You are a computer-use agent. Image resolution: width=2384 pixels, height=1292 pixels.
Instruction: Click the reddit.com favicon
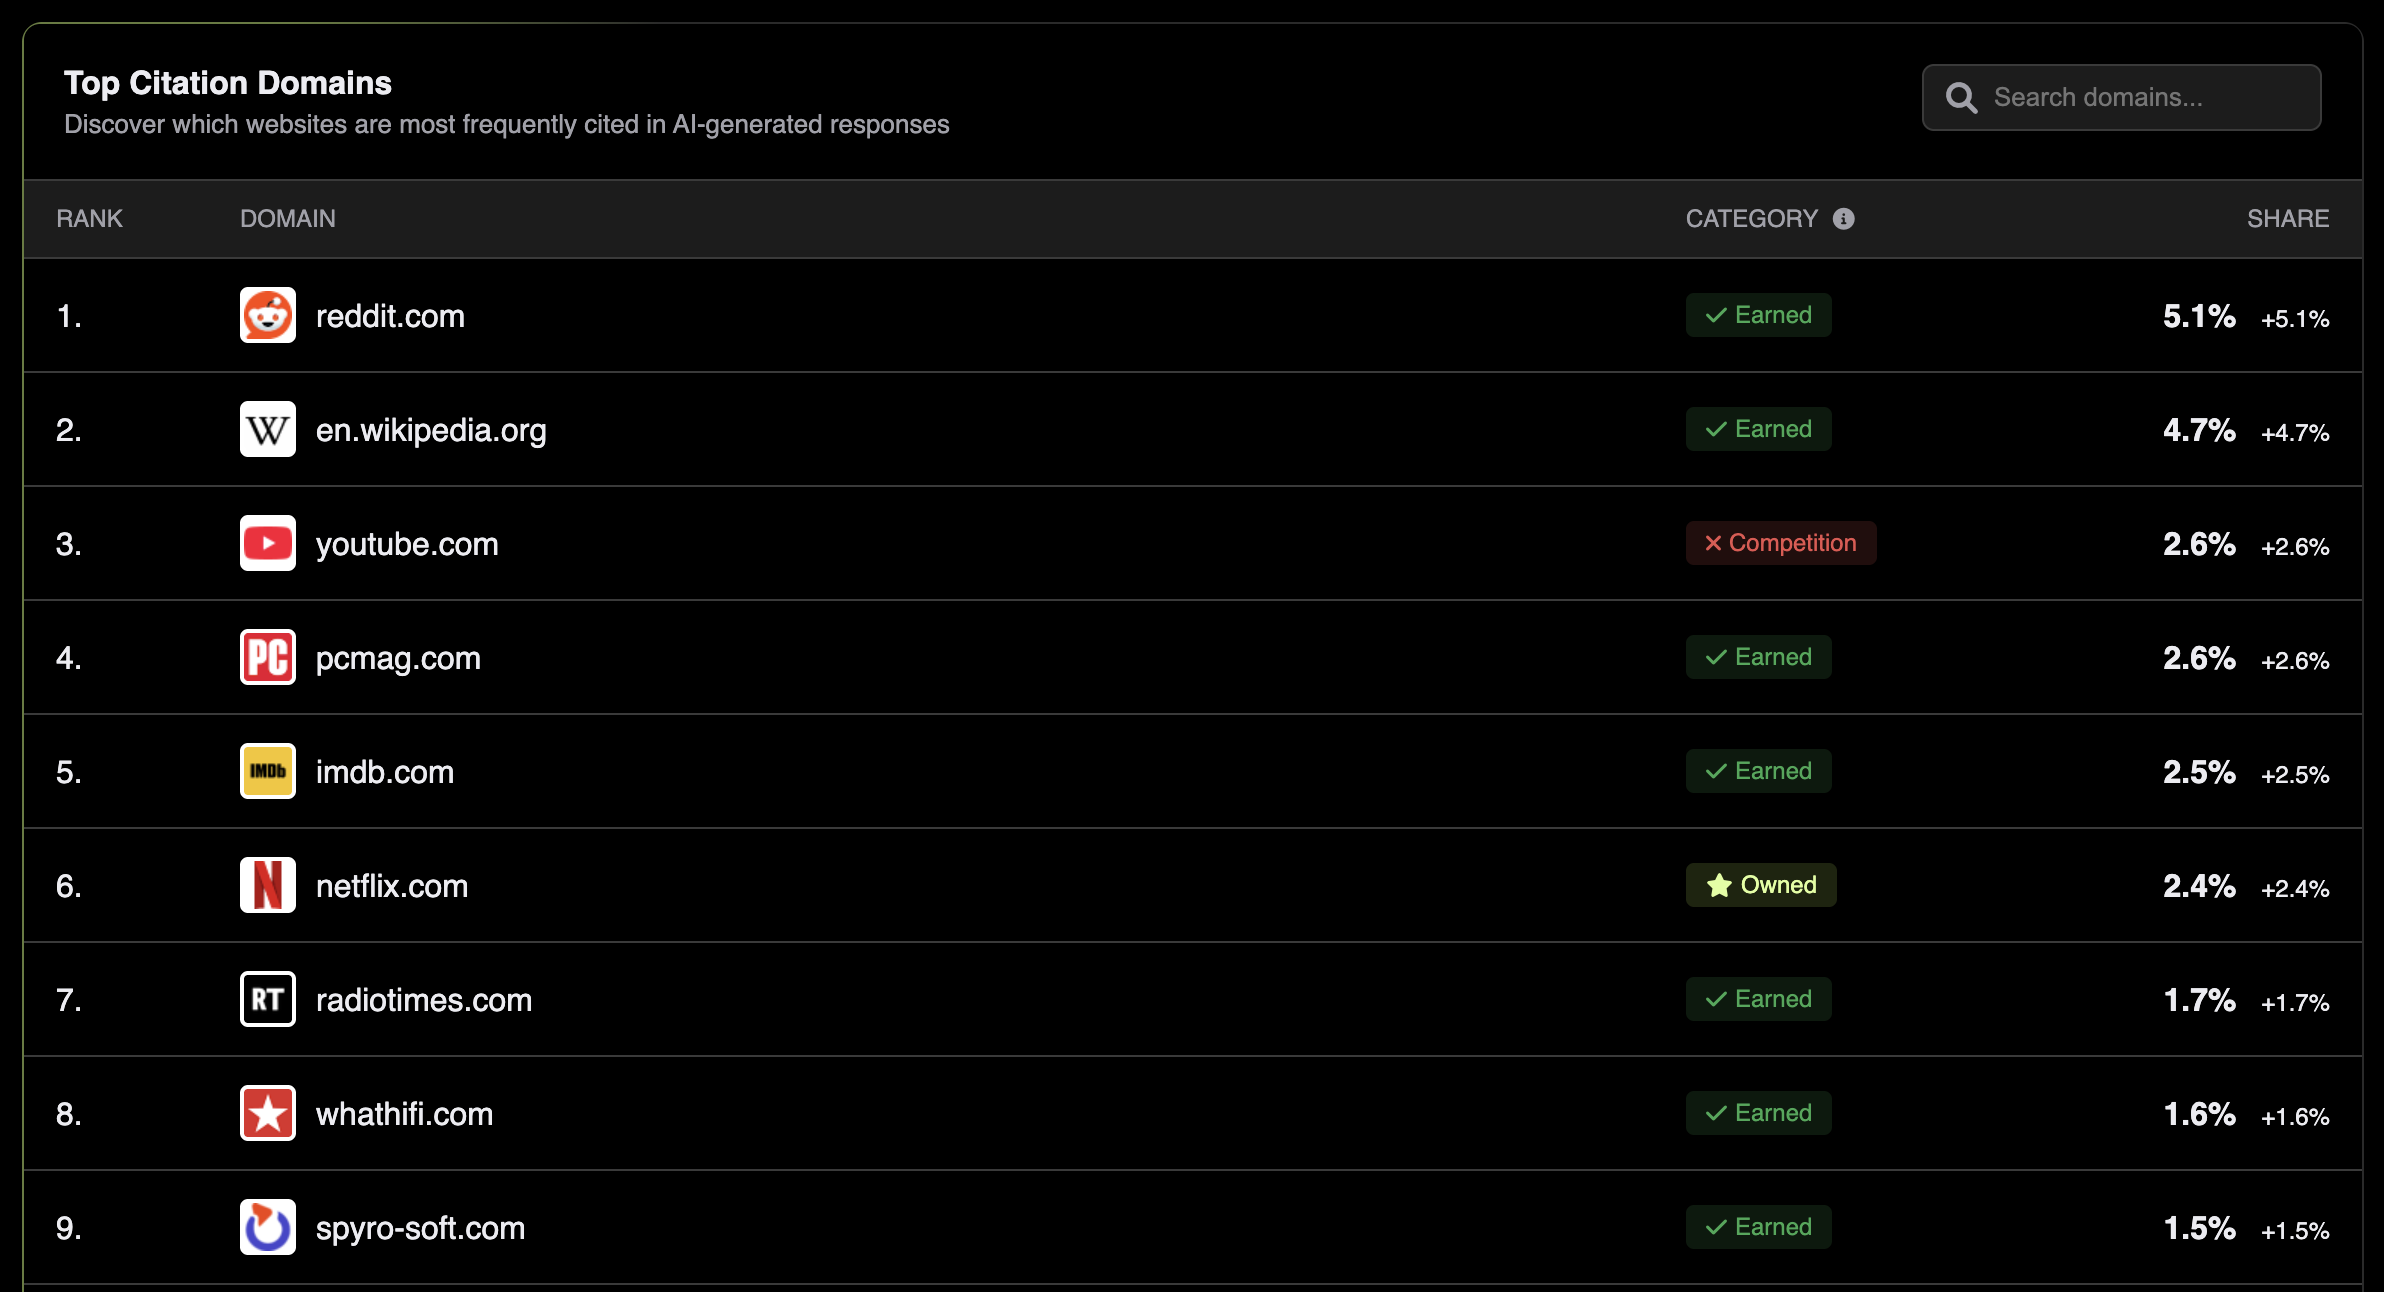267,315
